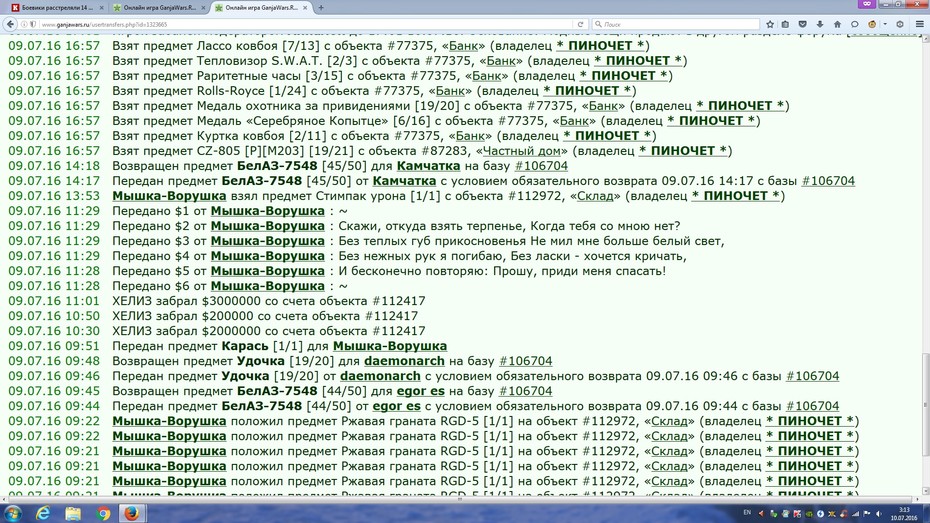The width and height of the screenshot is (930, 523).
Task: Click the scroll-up arrow of vertical scrollbar
Action: point(925,37)
